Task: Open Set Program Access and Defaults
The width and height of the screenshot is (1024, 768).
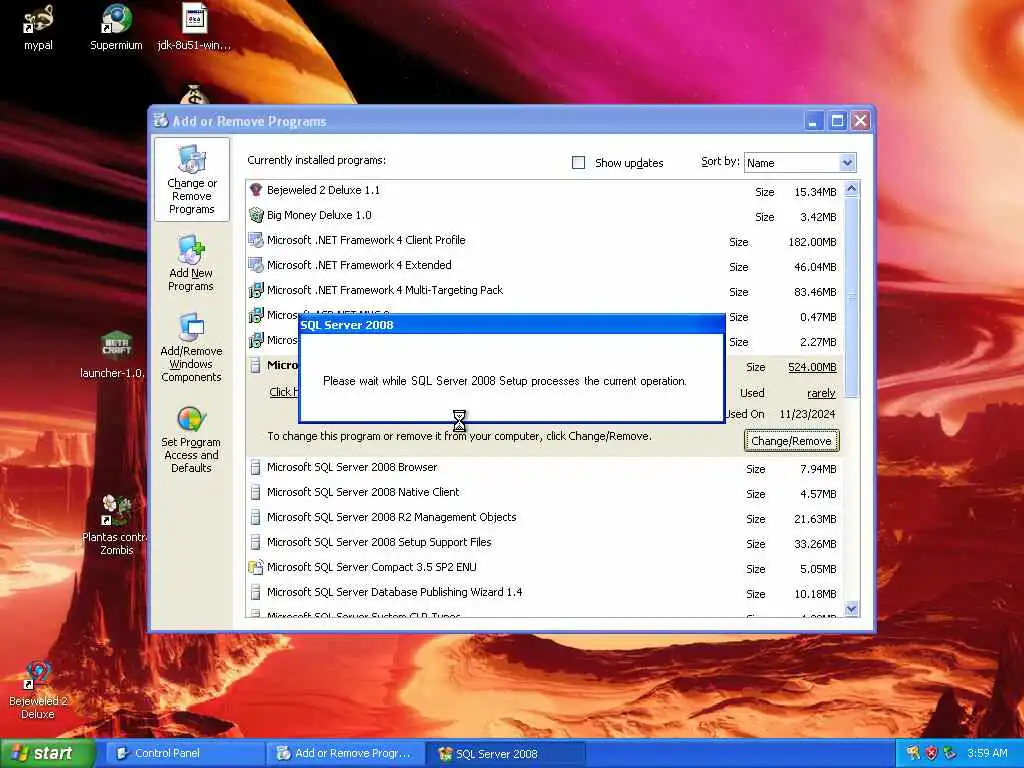Action: [191, 438]
